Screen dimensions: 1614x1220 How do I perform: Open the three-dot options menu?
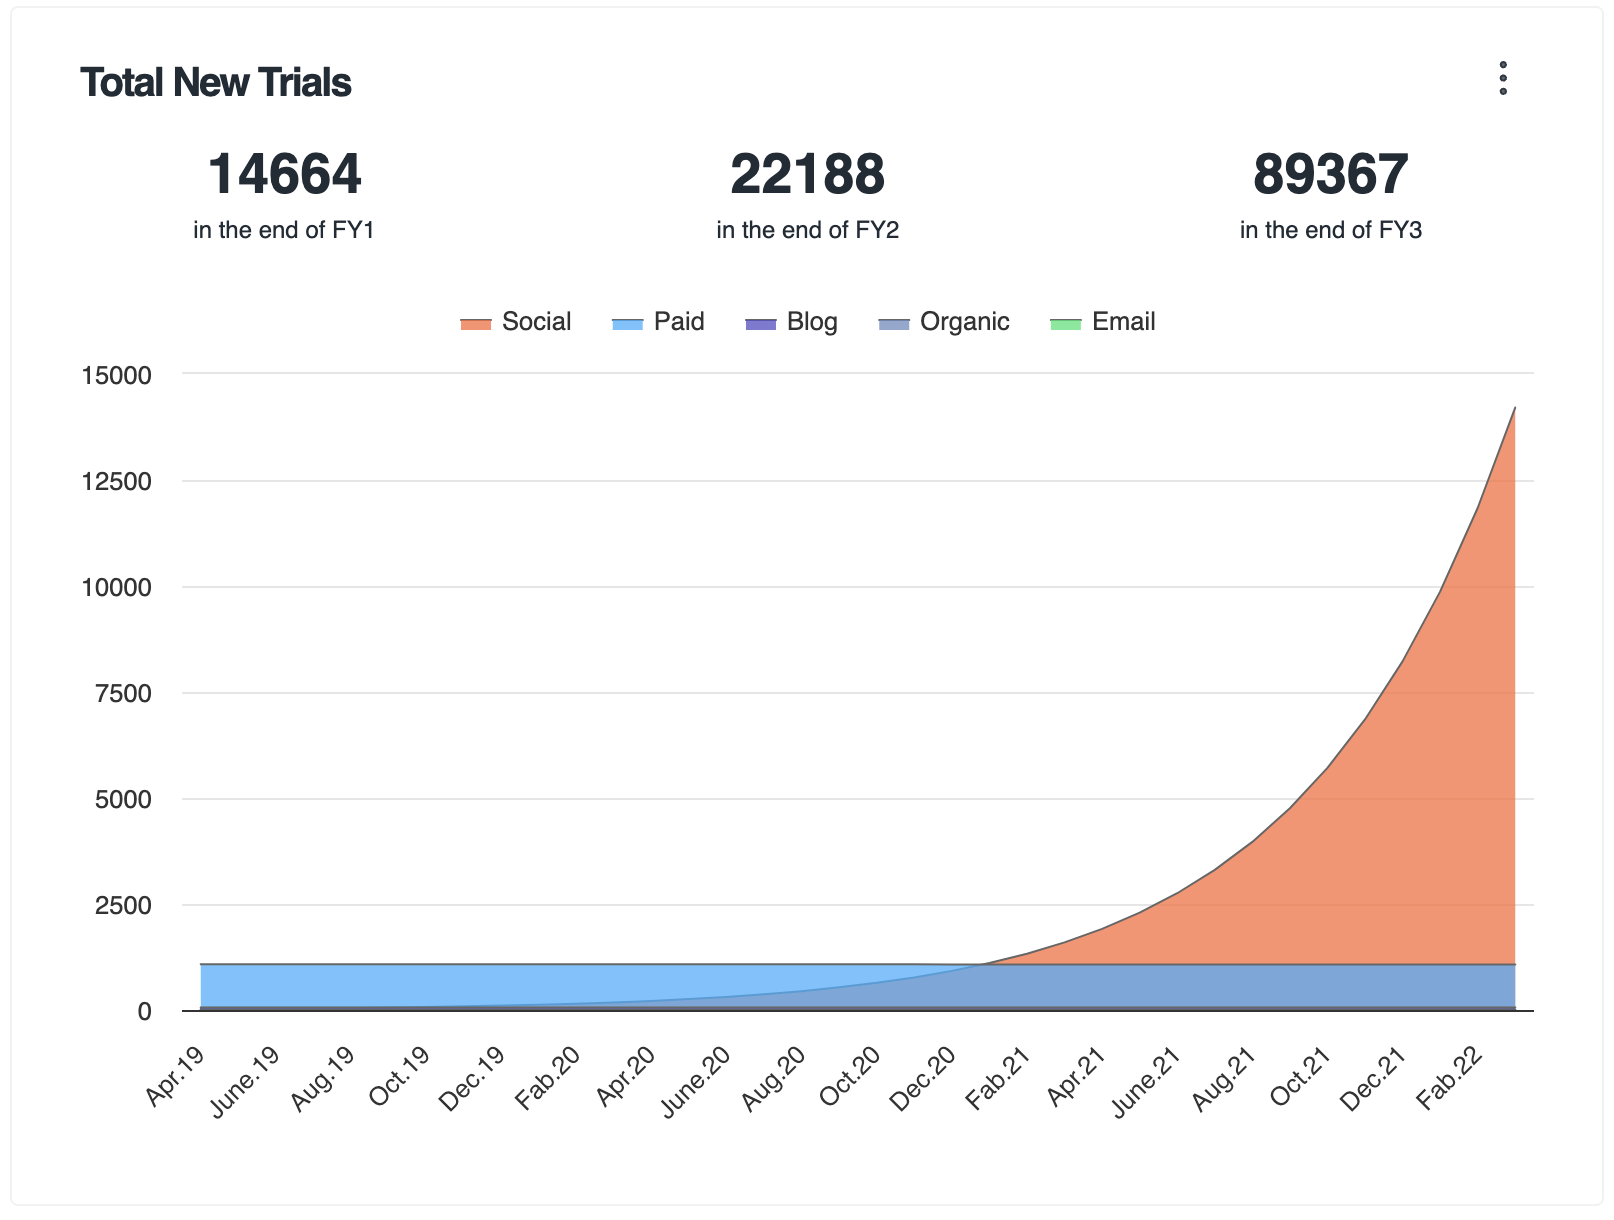click(x=1502, y=78)
